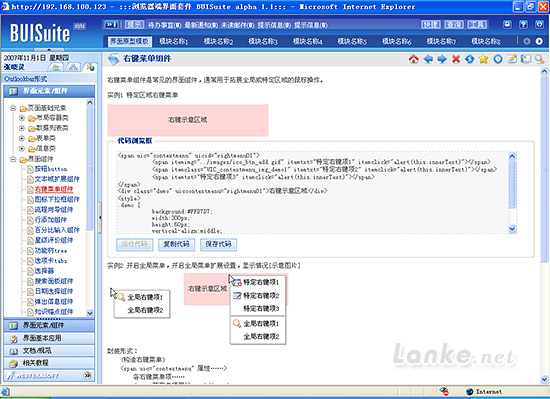
Task: Select 右键菜单组件 tree item
Action: pos(54,189)
